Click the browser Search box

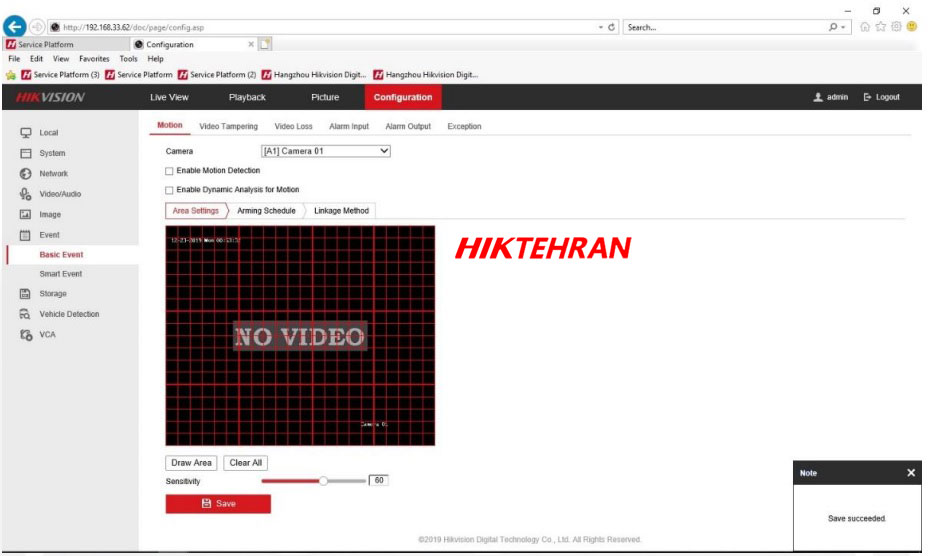727,27
